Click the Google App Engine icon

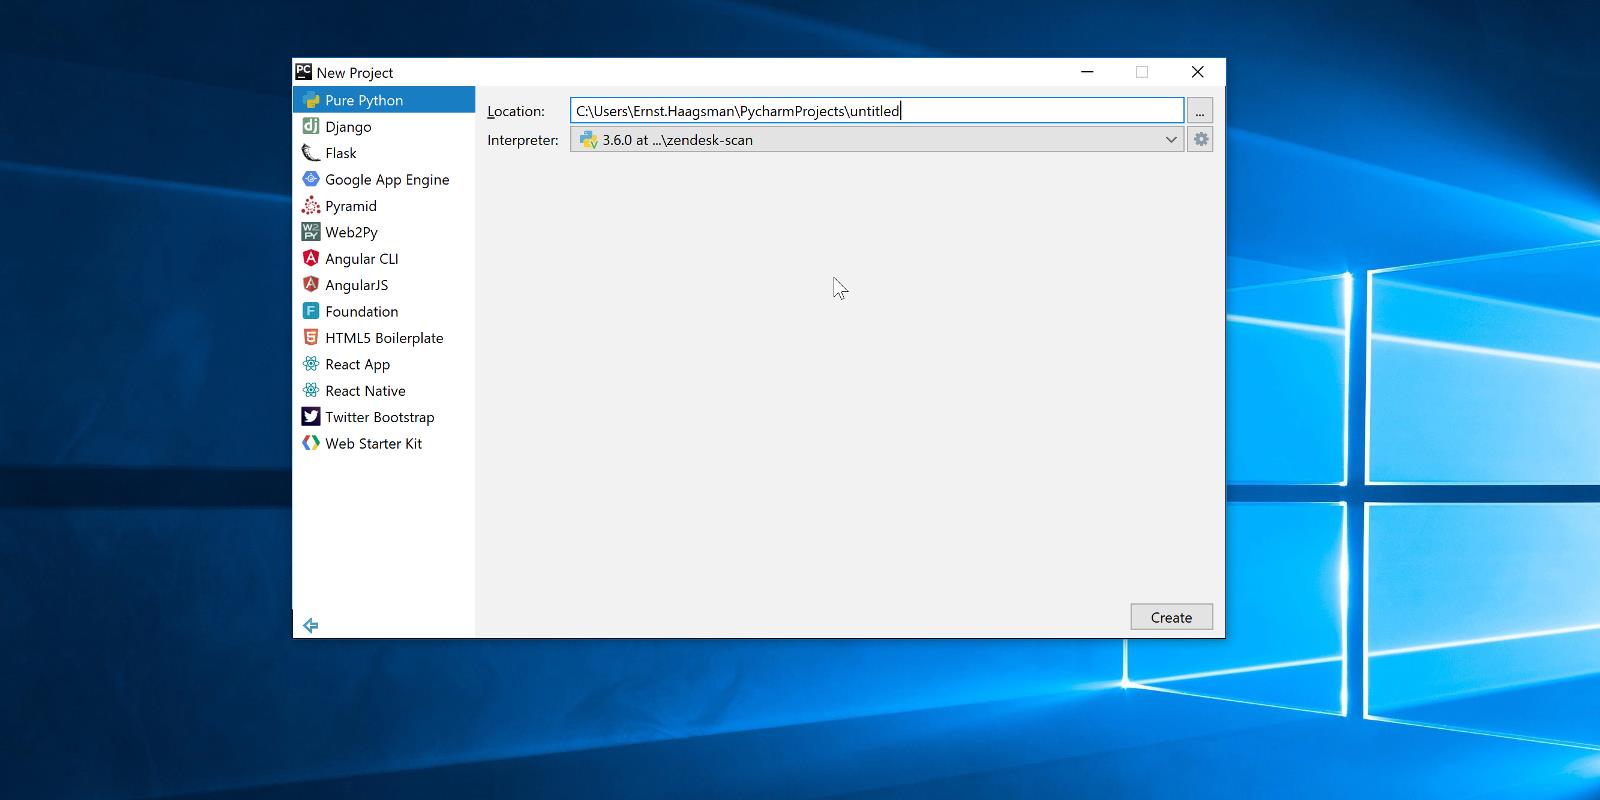(x=311, y=179)
